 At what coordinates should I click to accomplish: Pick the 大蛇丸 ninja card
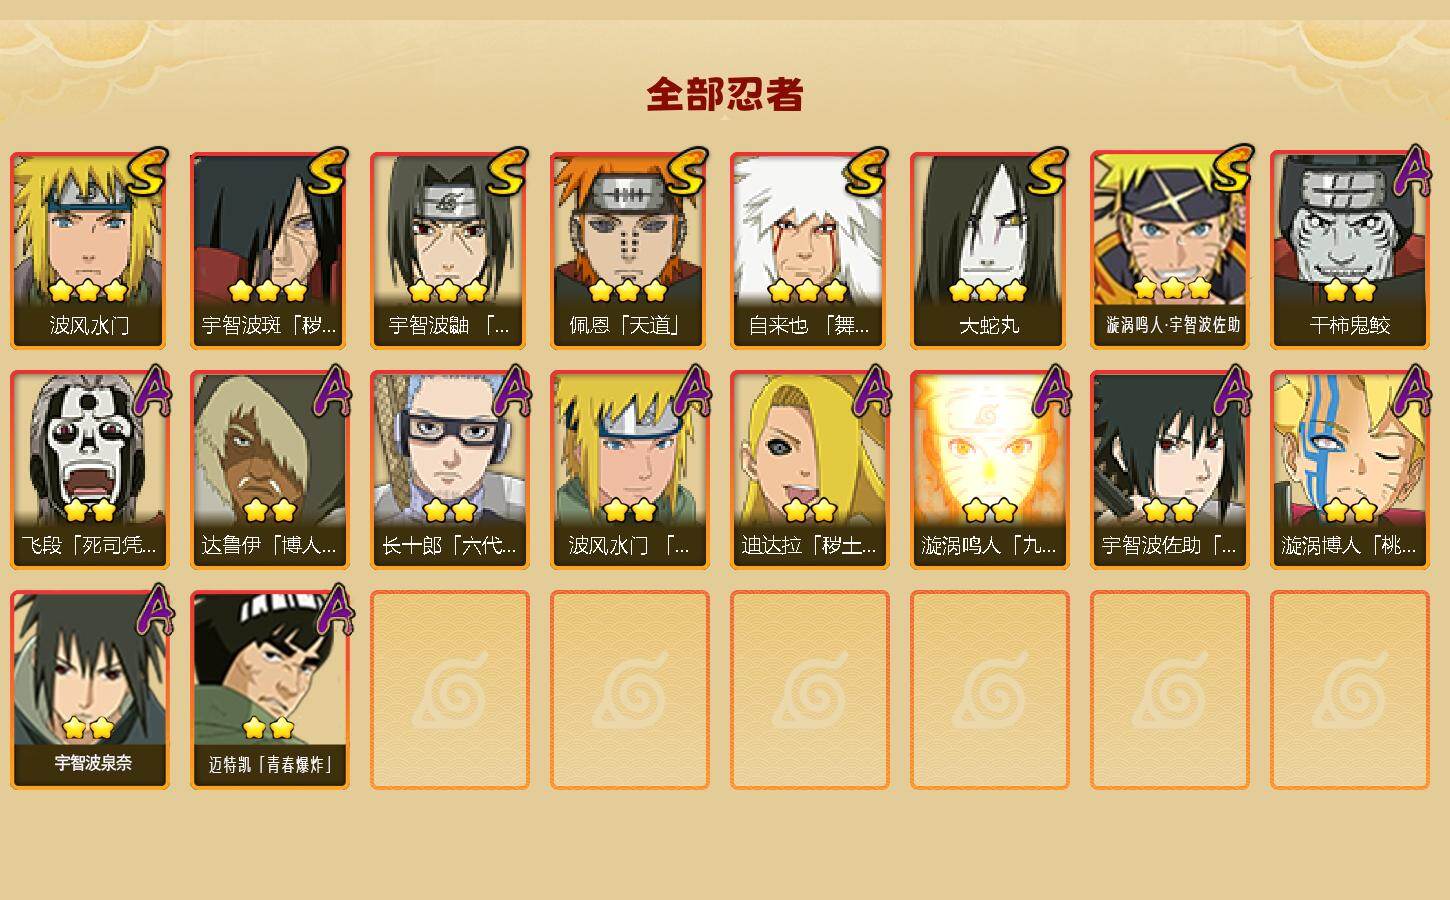989,250
